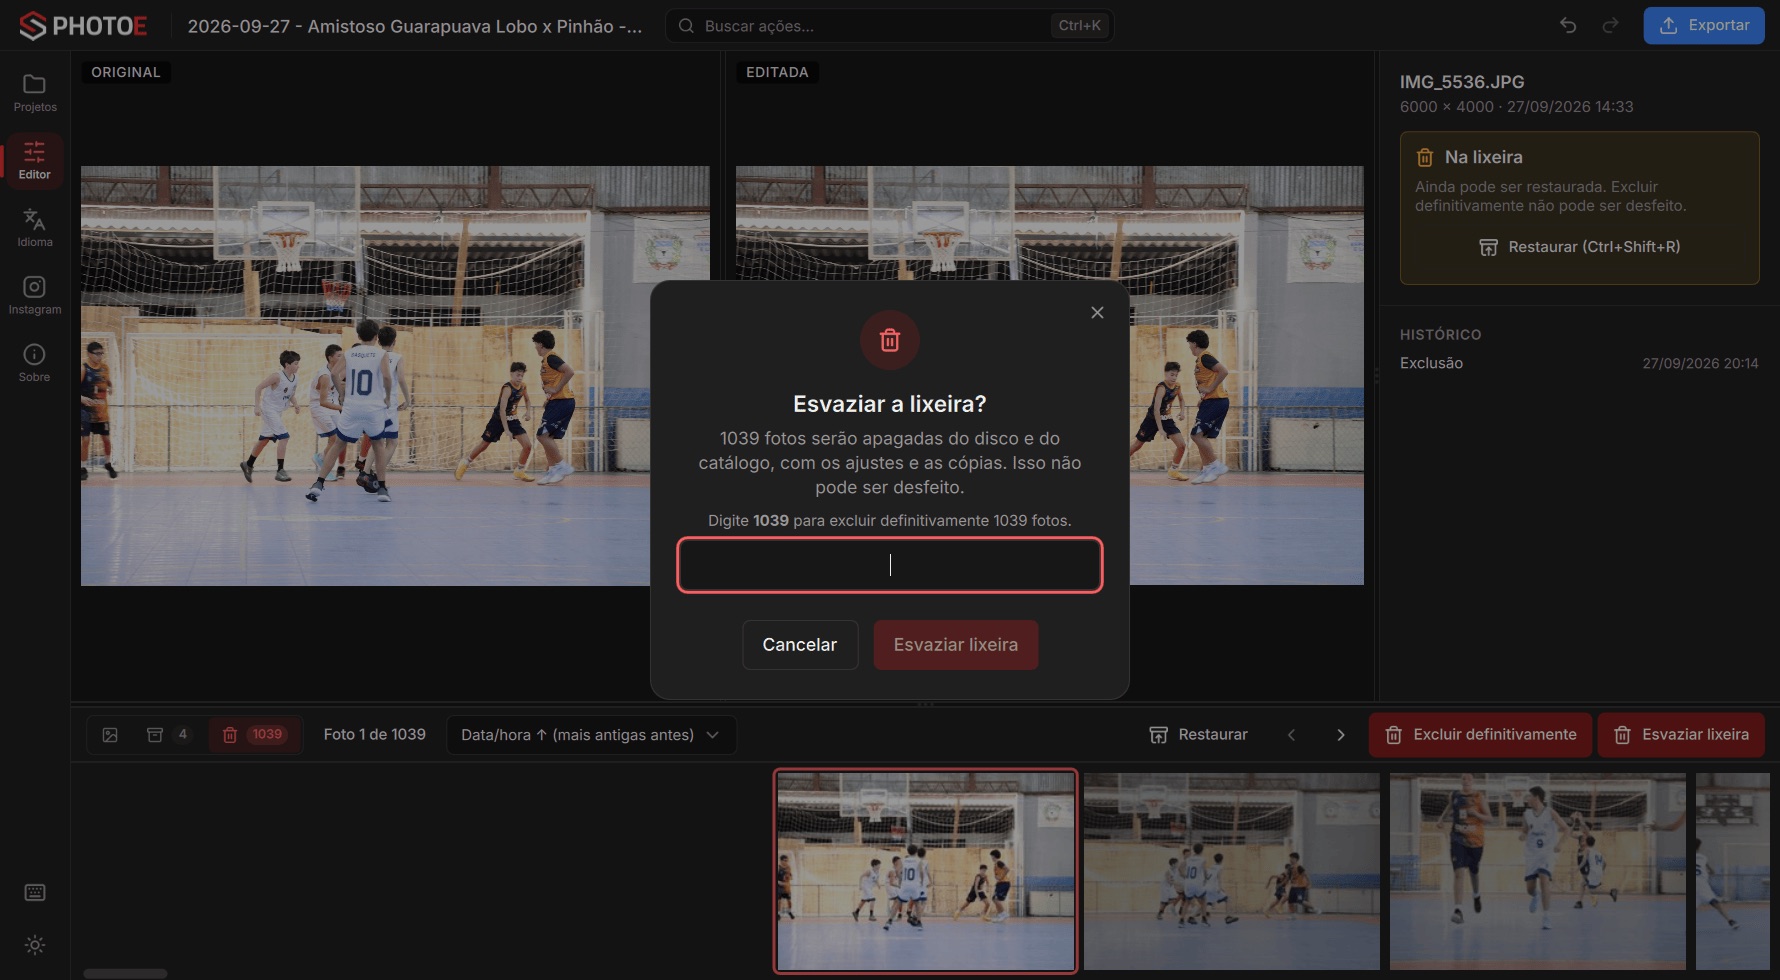The height and width of the screenshot is (980, 1780).
Task: Click Restaurar (Ctrl+Shift+R) in side panel
Action: (x=1580, y=247)
